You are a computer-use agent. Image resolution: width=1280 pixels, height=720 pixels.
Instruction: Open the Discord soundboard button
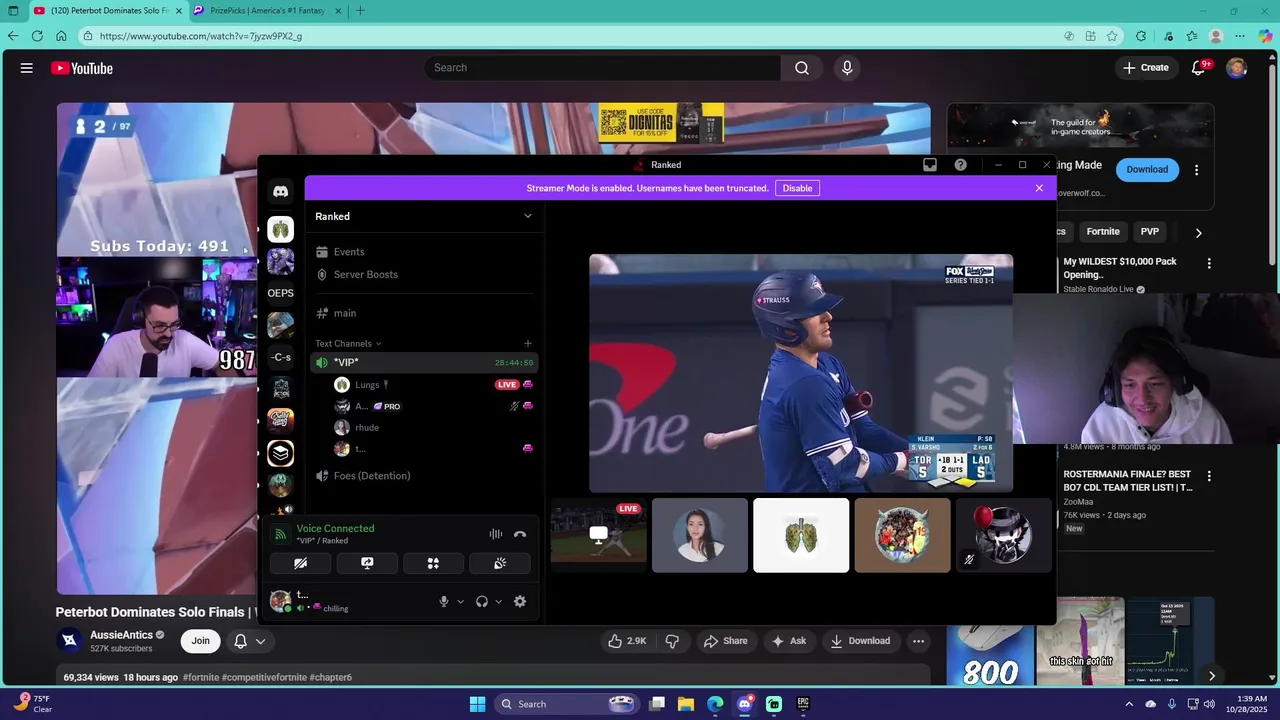pyautogui.click(x=500, y=563)
